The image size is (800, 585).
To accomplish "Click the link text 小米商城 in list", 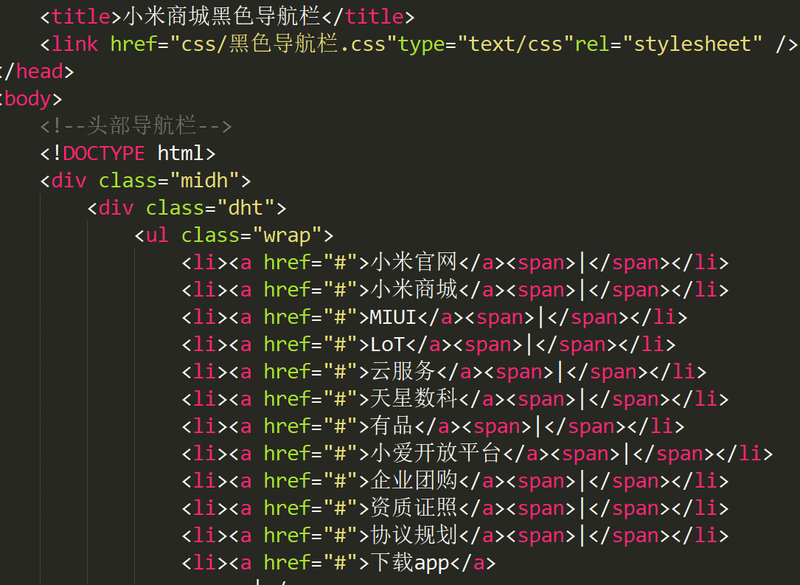I will click(x=413, y=290).
